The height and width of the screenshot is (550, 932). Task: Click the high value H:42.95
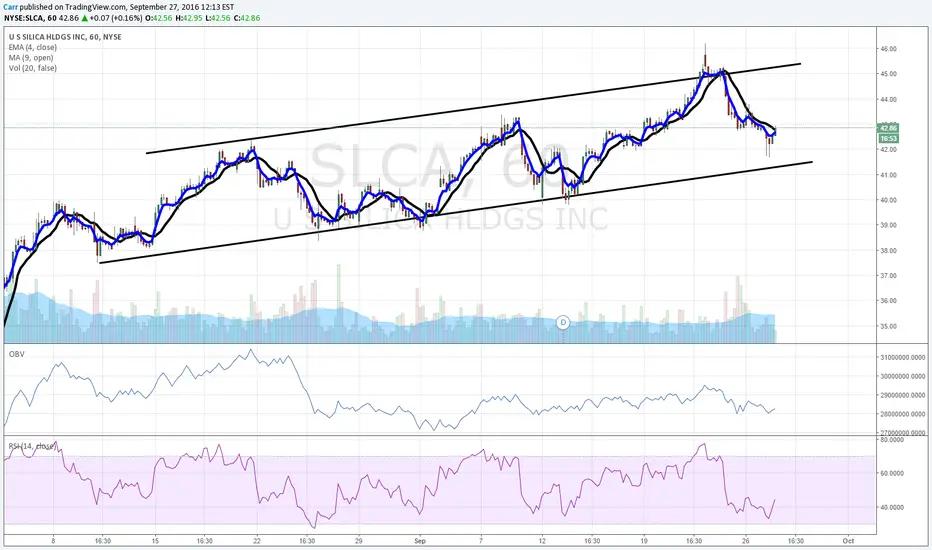[188, 18]
